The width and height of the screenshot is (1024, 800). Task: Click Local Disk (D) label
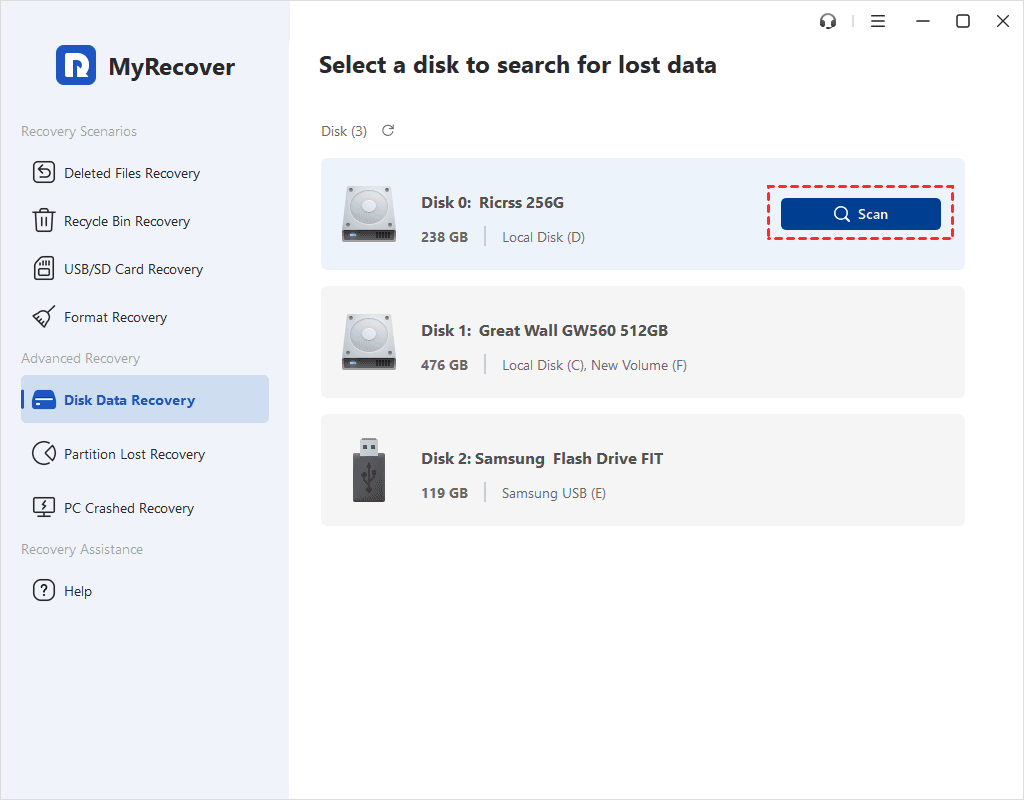pyautogui.click(x=543, y=237)
